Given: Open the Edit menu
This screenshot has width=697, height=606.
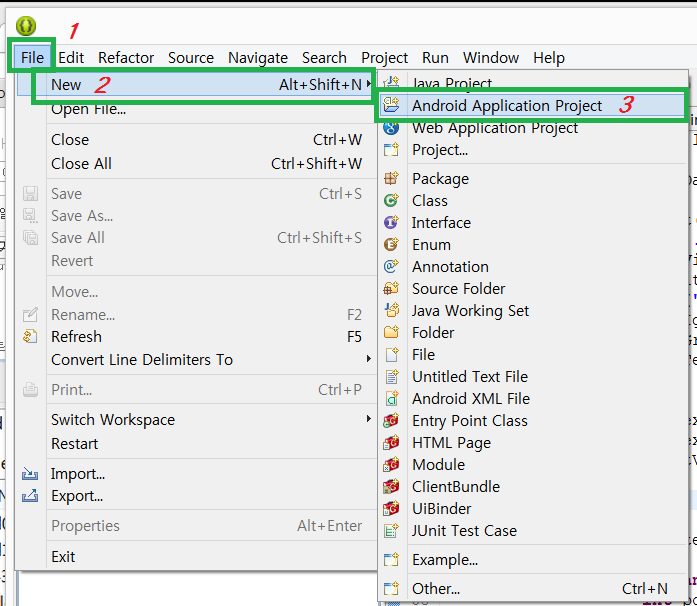Looking at the screenshot, I should click(x=71, y=57).
